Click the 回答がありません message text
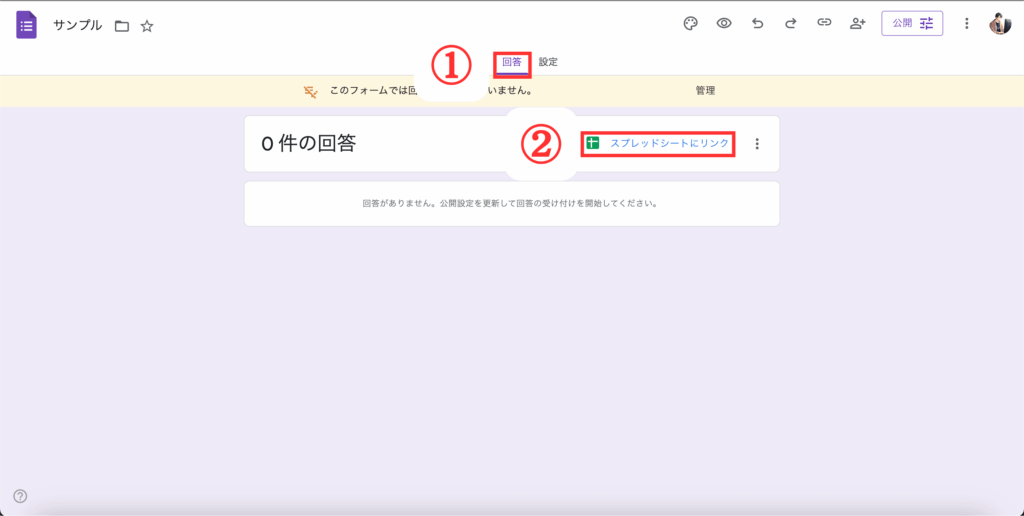The height and width of the screenshot is (516, 1024). 509,203
